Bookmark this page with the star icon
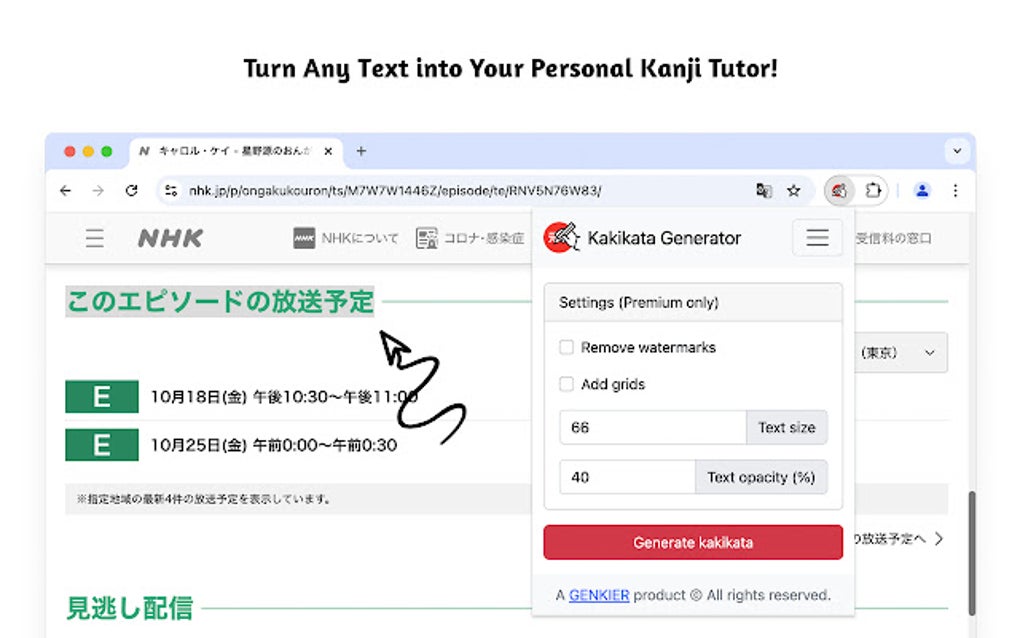The width and height of the screenshot is (1020, 638). (793, 190)
